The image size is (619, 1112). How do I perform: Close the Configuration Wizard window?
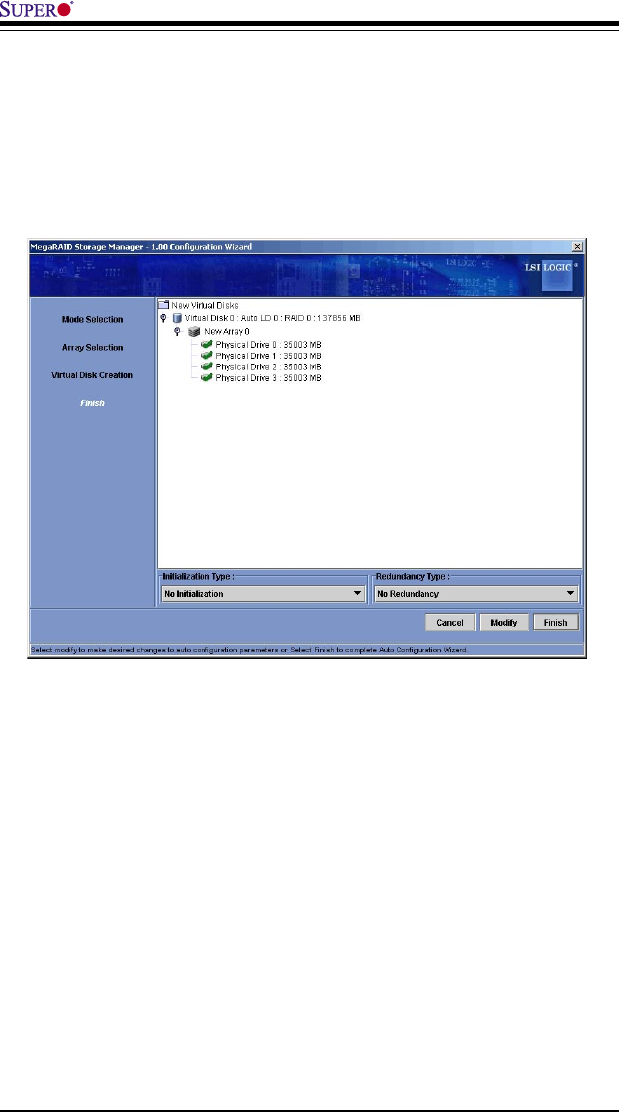pos(577,246)
